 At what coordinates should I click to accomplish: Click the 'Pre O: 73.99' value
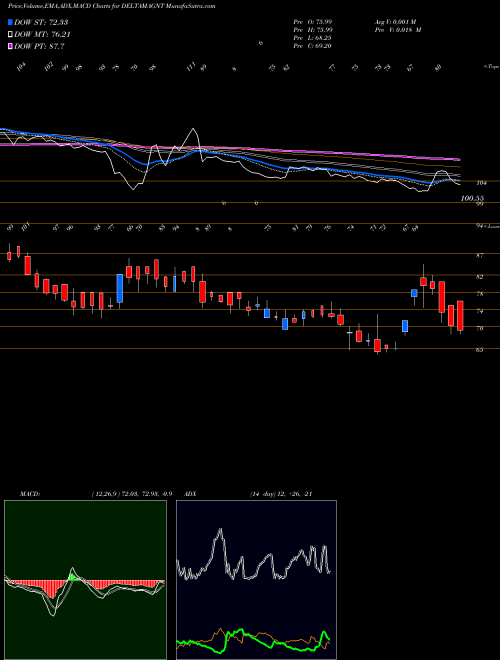tap(313, 22)
